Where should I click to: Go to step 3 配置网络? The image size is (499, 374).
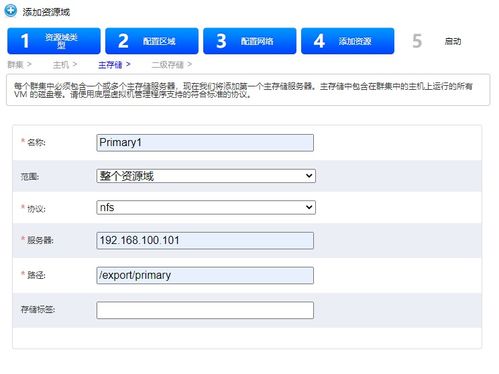coord(250,41)
